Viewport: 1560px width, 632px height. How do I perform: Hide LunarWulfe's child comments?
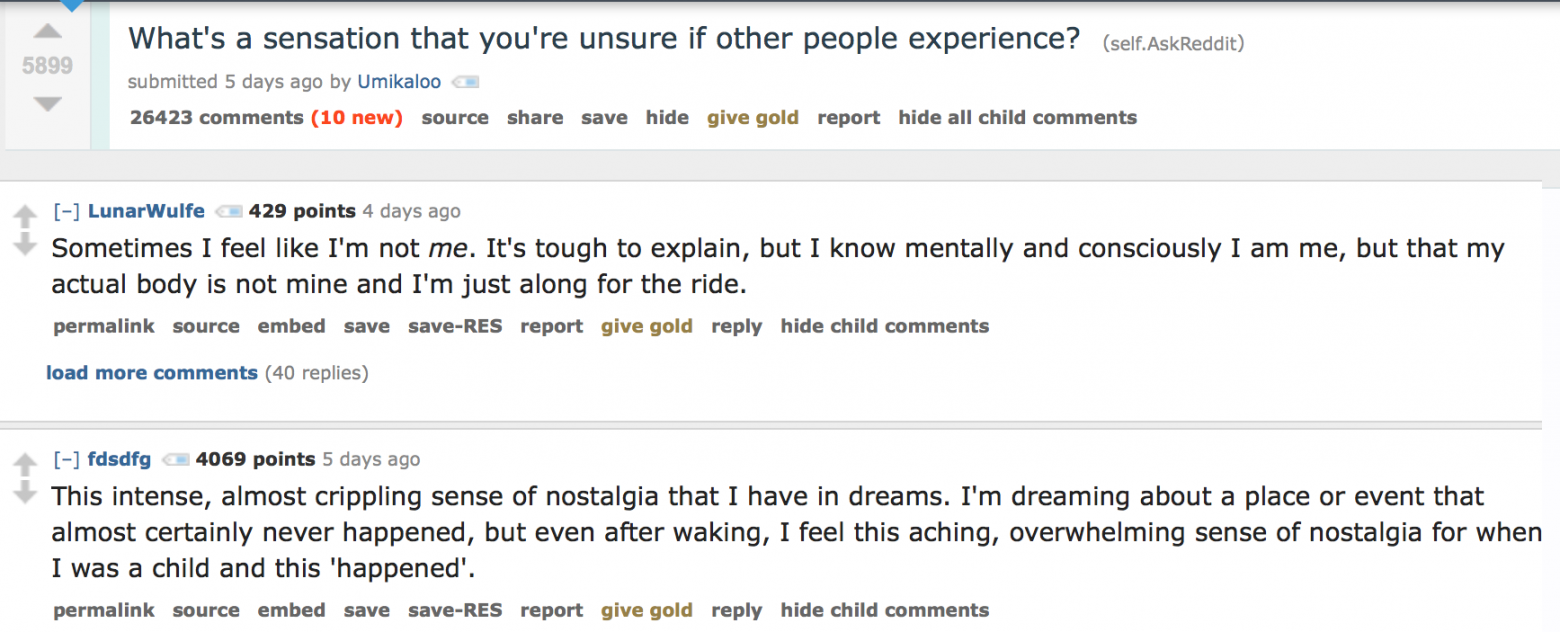pyautogui.click(x=884, y=326)
